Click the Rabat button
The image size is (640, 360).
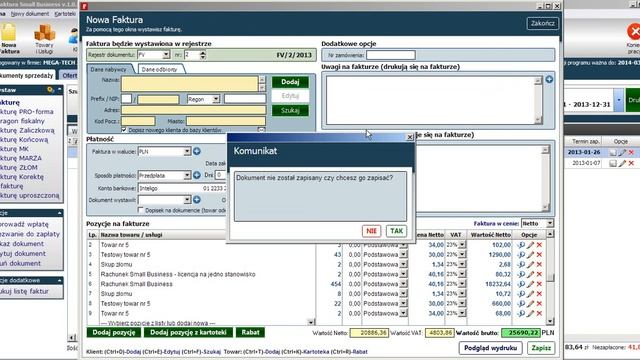click(x=250, y=332)
